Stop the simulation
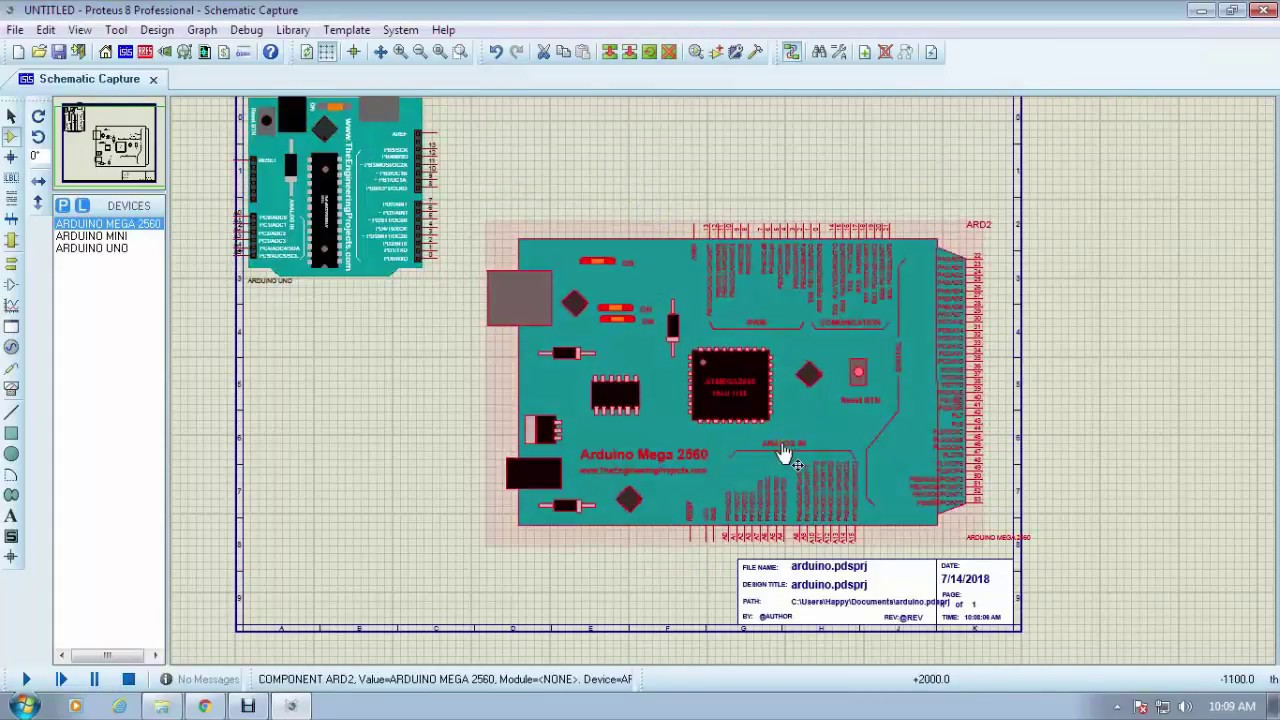This screenshot has height=720, width=1280. tap(128, 679)
